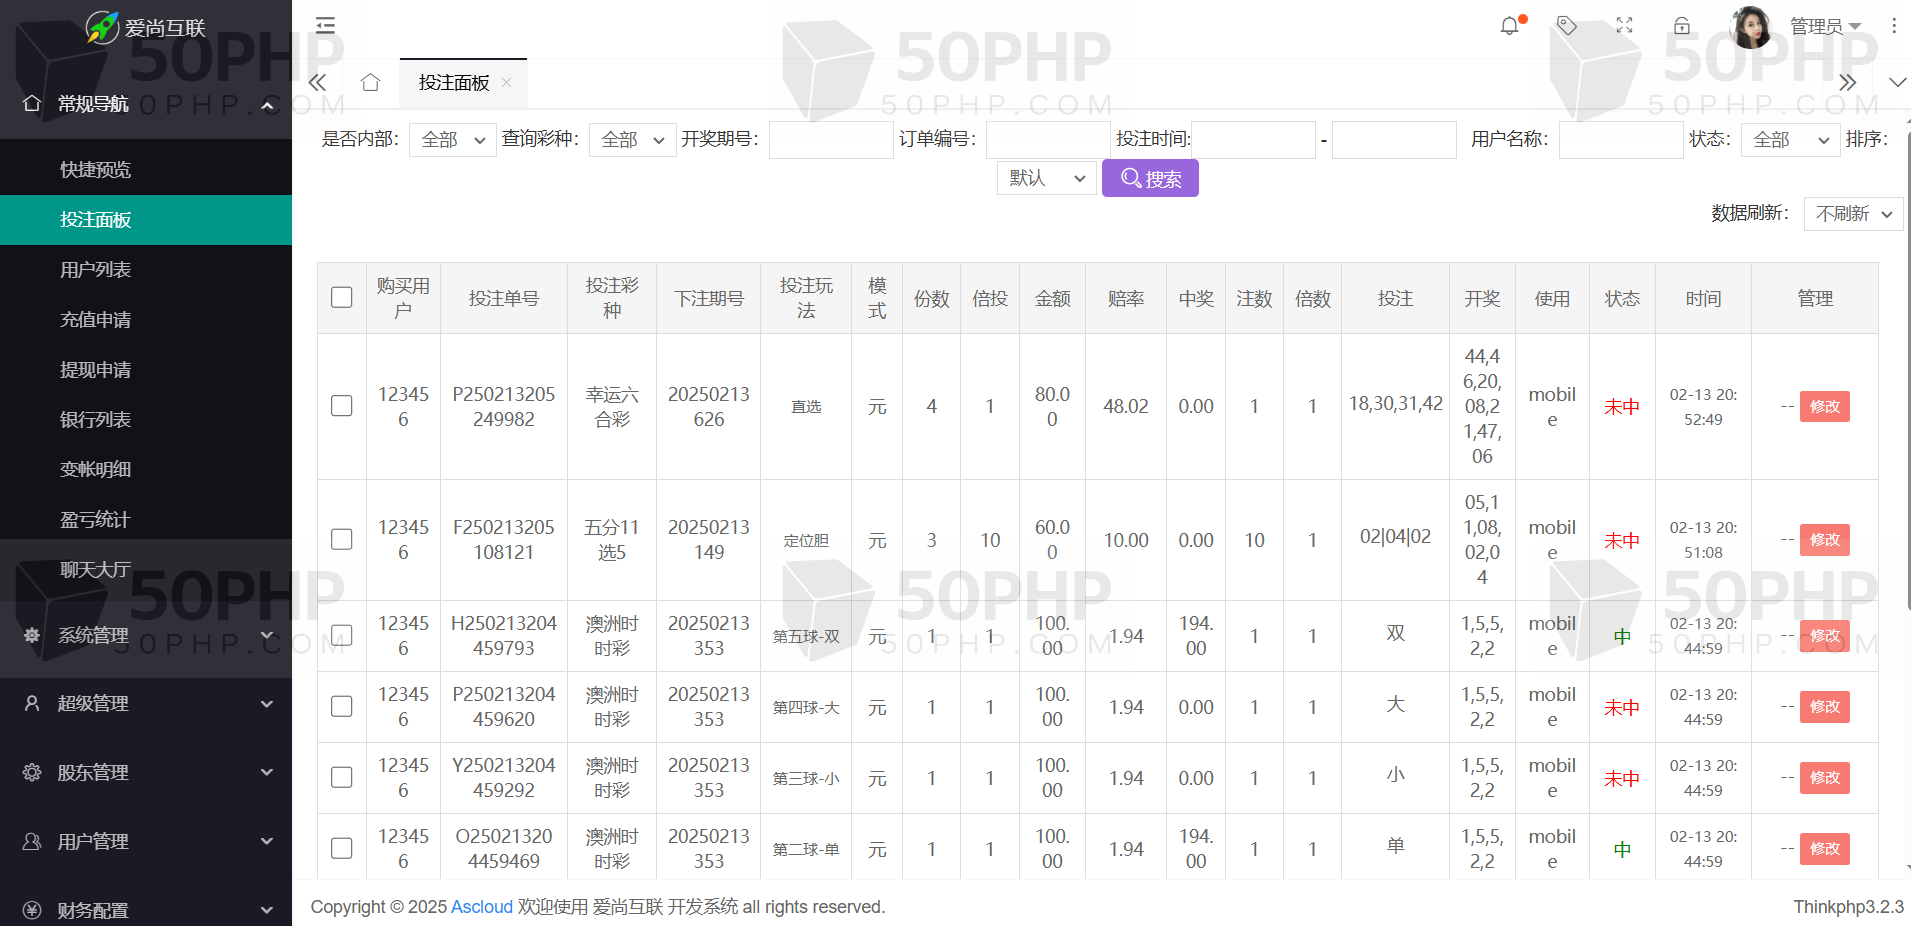
Task: Open the vertical three-dot more menu
Action: click(x=1893, y=26)
